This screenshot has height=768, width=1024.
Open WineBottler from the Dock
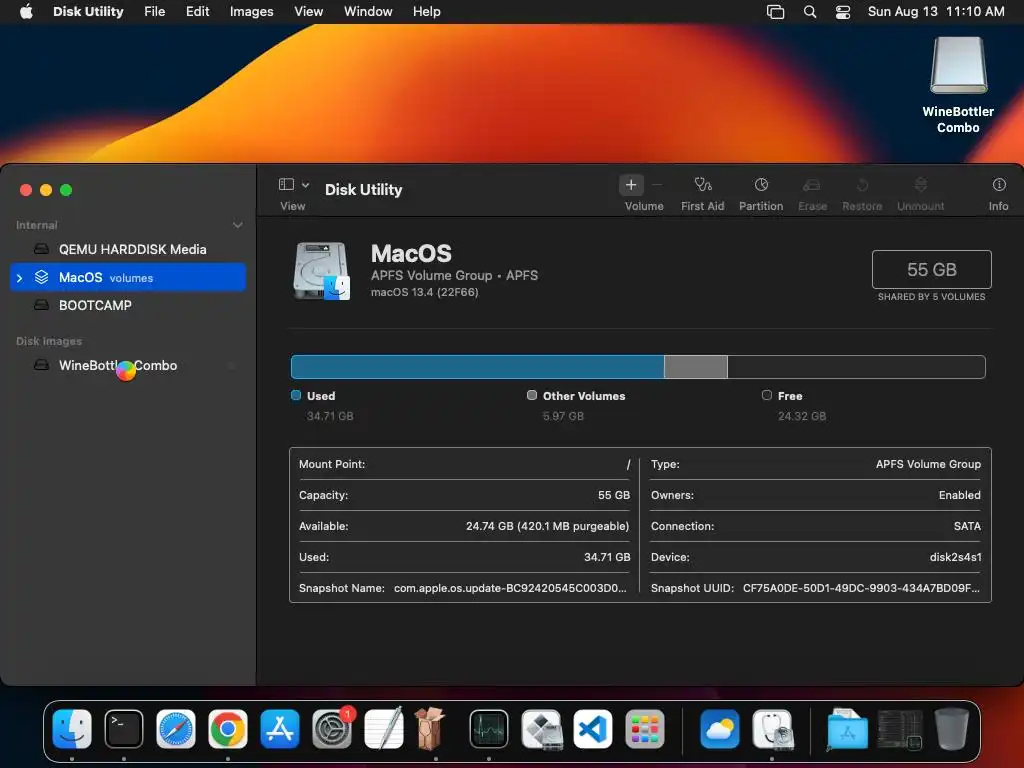431,729
